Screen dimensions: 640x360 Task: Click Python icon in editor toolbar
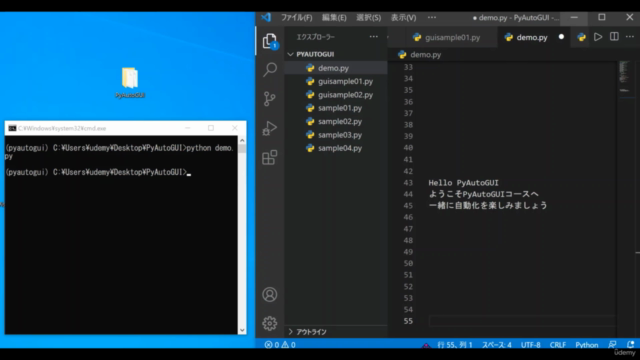click(581, 37)
